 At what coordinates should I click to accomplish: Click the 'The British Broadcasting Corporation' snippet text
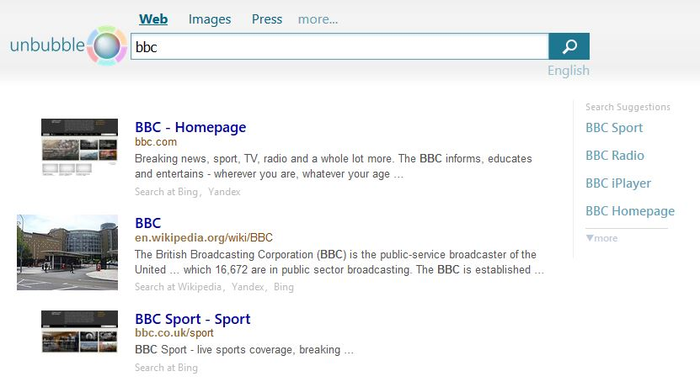[x=339, y=262]
